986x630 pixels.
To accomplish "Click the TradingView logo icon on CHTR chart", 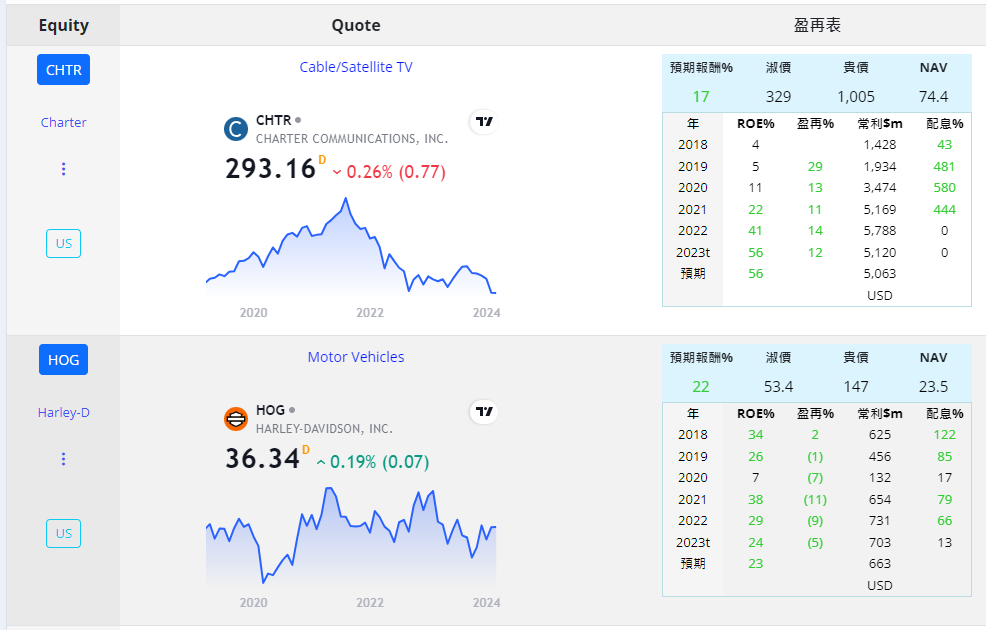I will (x=484, y=121).
